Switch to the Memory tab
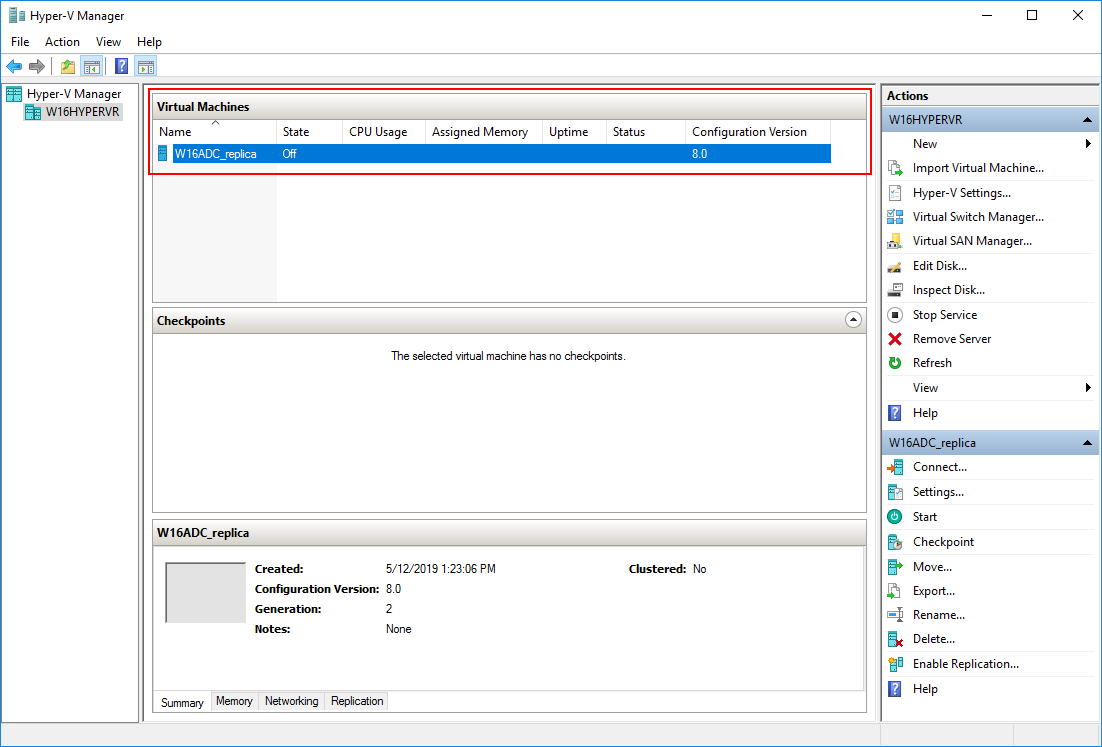 click(234, 701)
